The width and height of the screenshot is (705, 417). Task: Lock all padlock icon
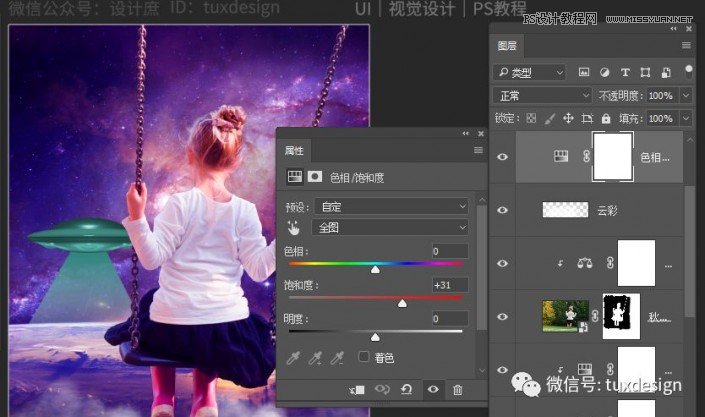[606, 118]
